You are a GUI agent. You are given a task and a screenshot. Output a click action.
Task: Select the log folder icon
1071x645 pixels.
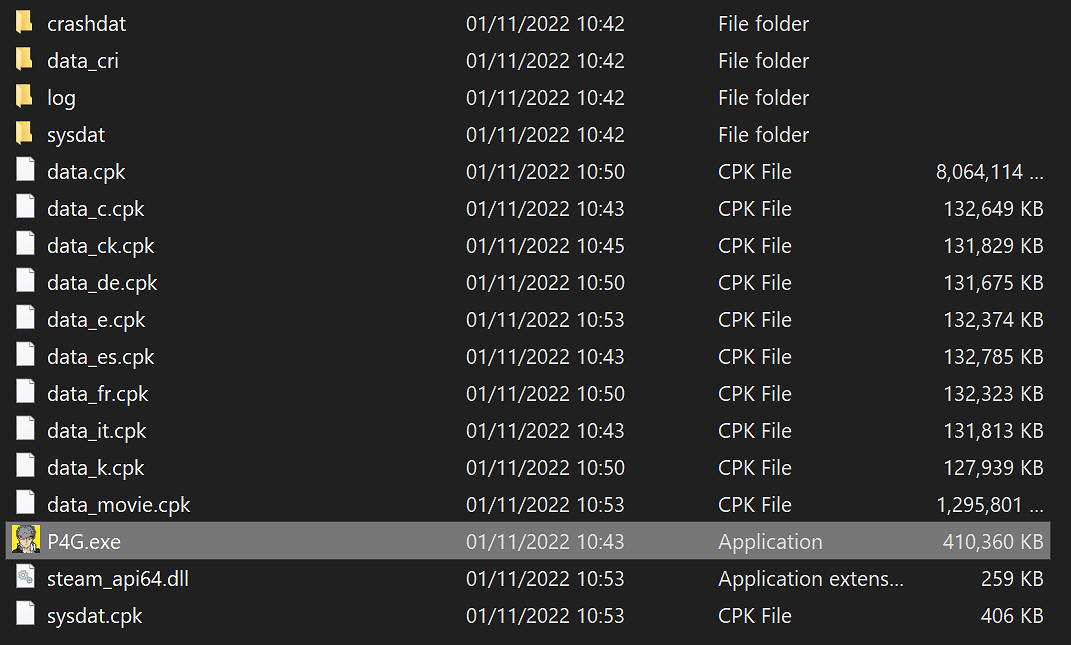(x=25, y=97)
